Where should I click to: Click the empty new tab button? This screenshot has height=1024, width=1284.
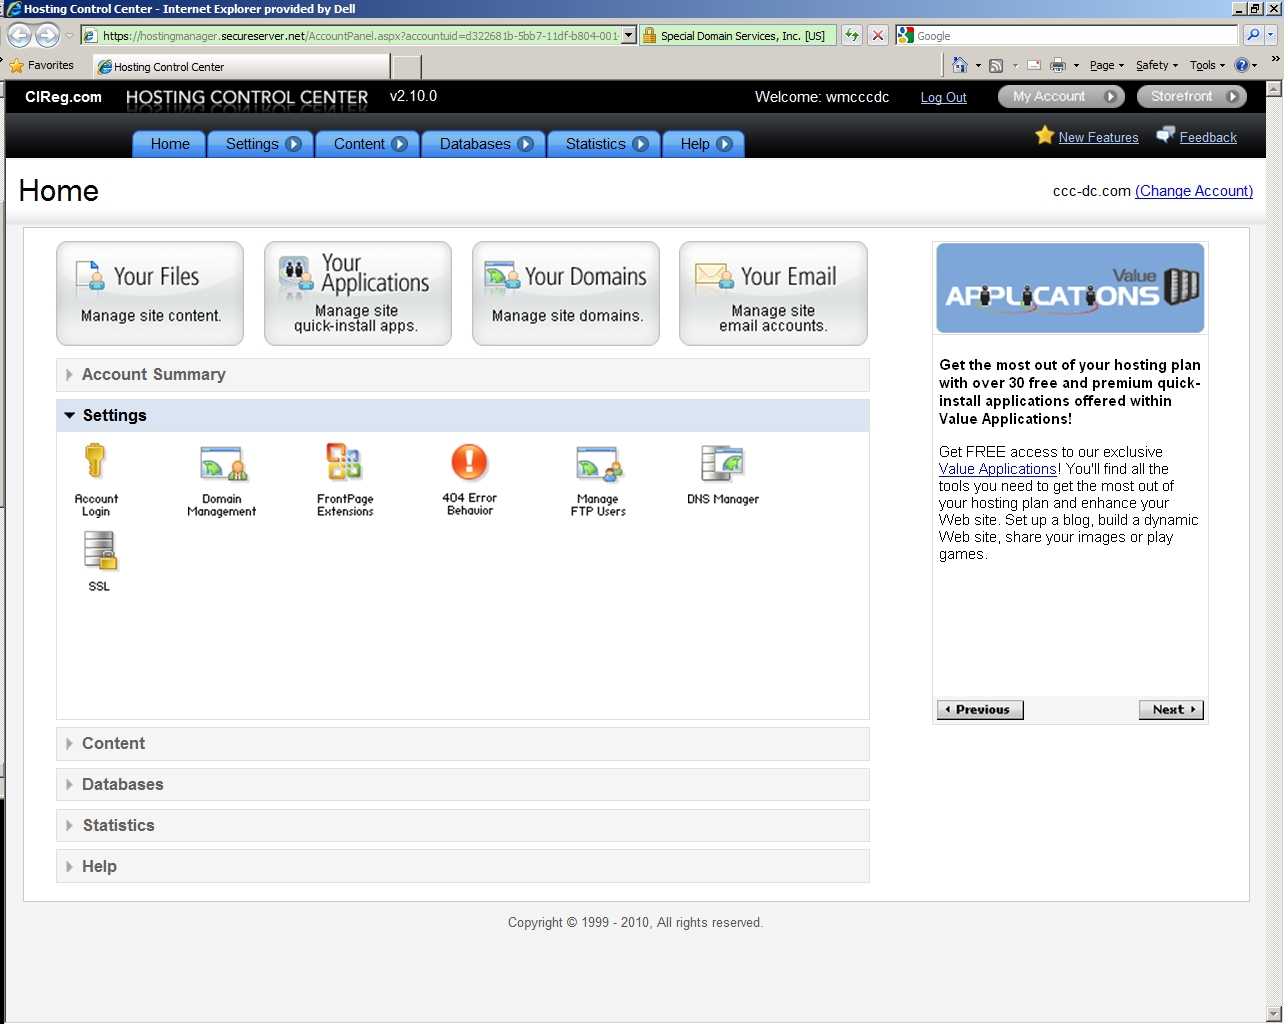406,67
